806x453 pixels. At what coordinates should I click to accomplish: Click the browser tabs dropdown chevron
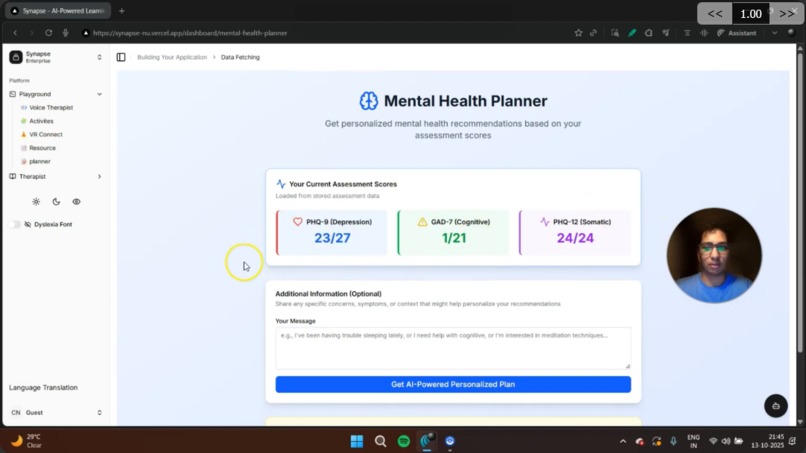(x=774, y=33)
